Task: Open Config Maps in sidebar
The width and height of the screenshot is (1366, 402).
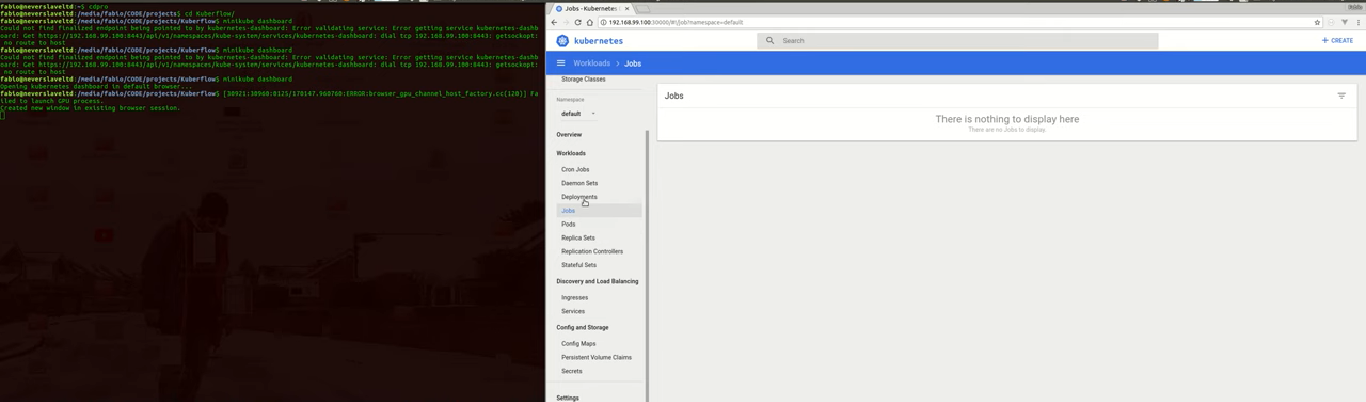Action: coord(578,343)
